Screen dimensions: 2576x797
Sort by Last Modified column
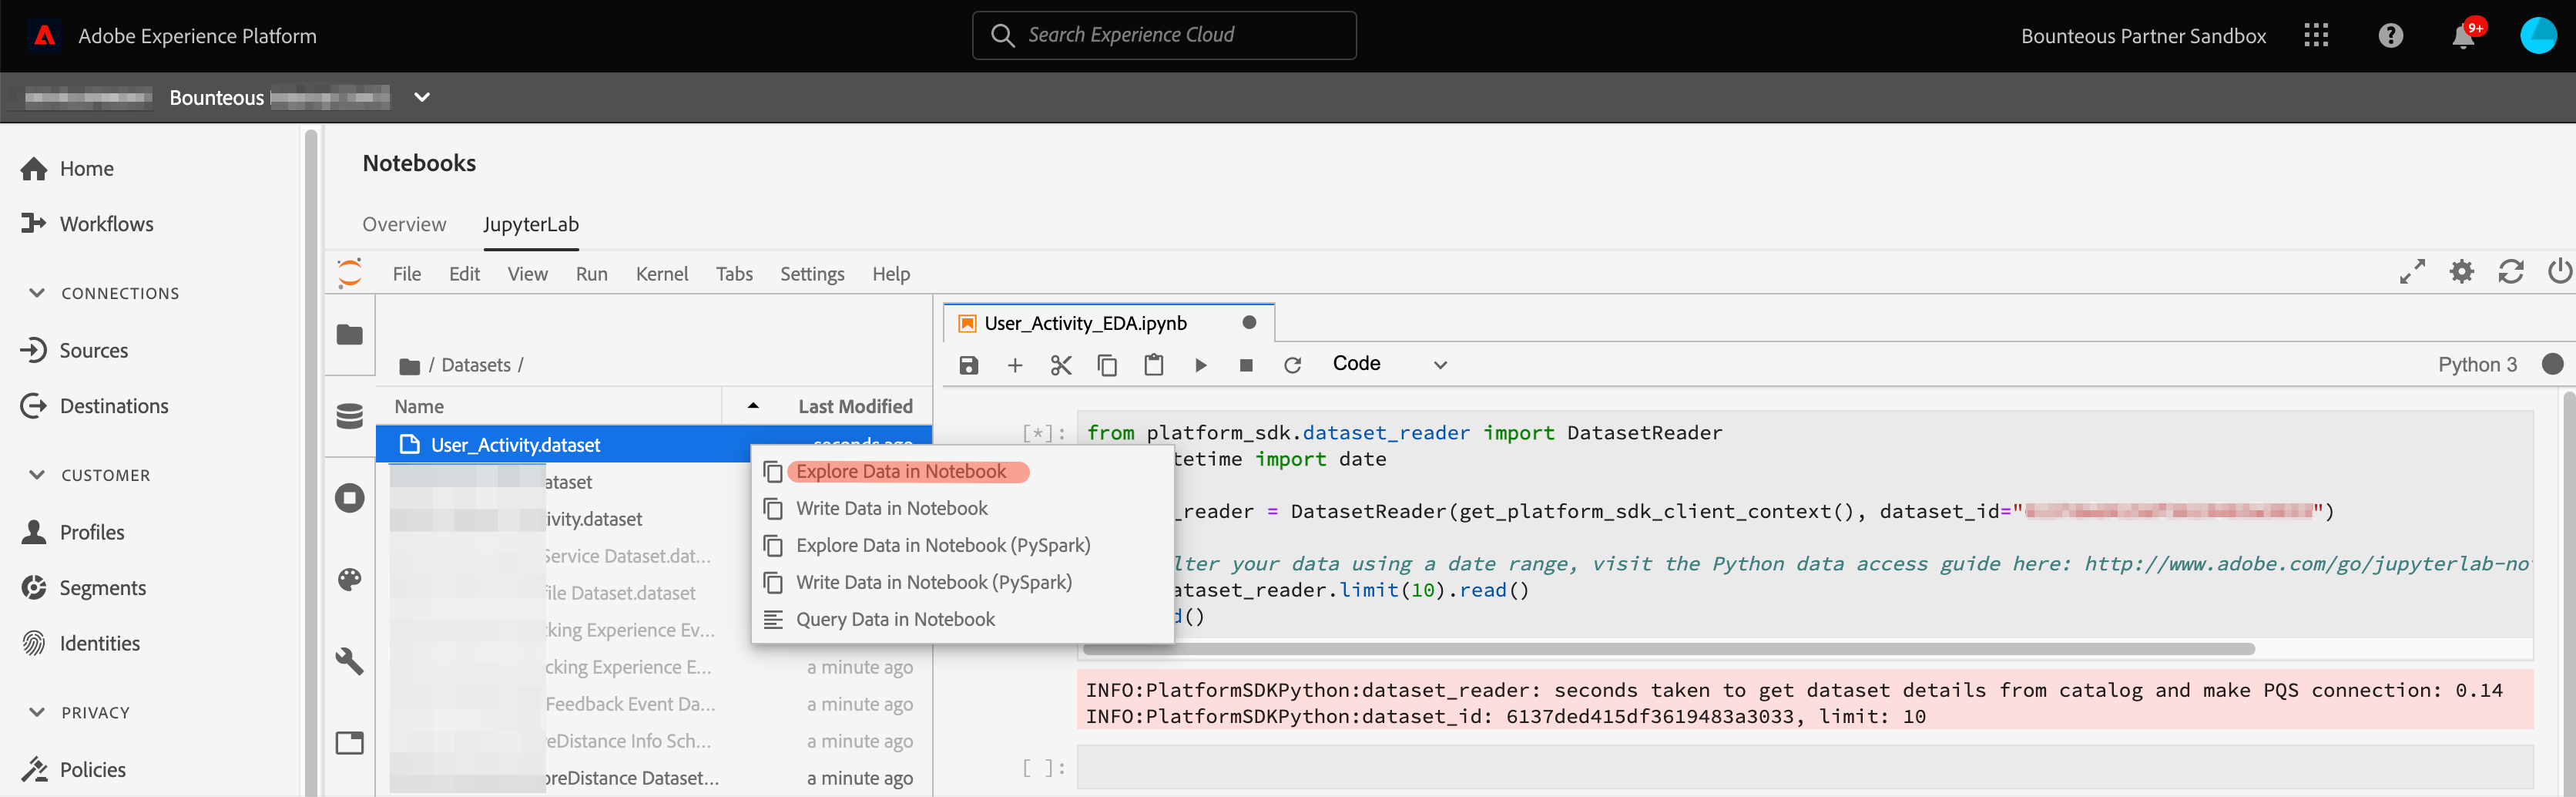pyautogui.click(x=855, y=407)
